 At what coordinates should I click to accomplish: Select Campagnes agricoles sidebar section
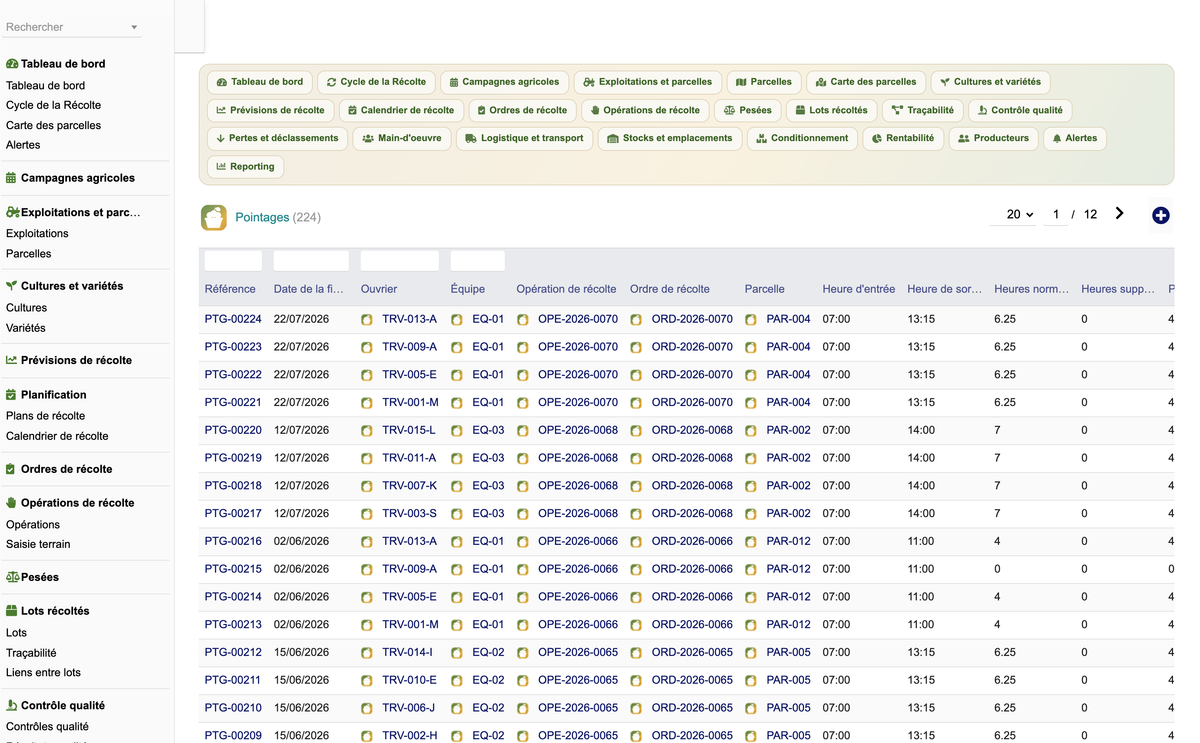point(78,178)
